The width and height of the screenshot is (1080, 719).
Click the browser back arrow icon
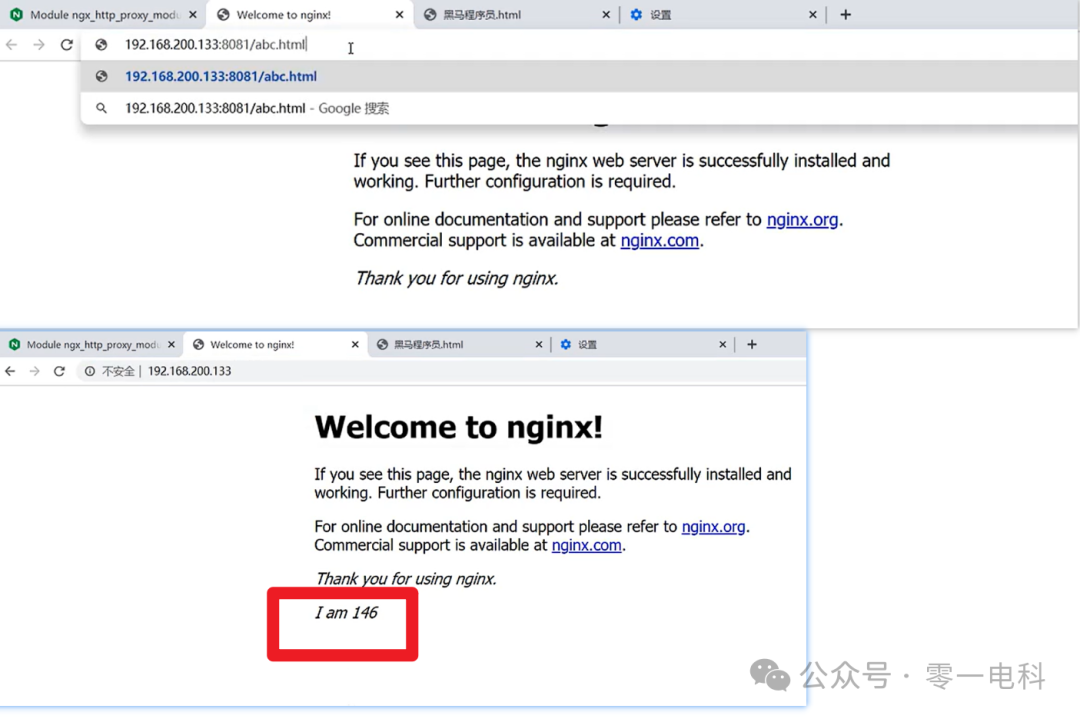[10, 44]
